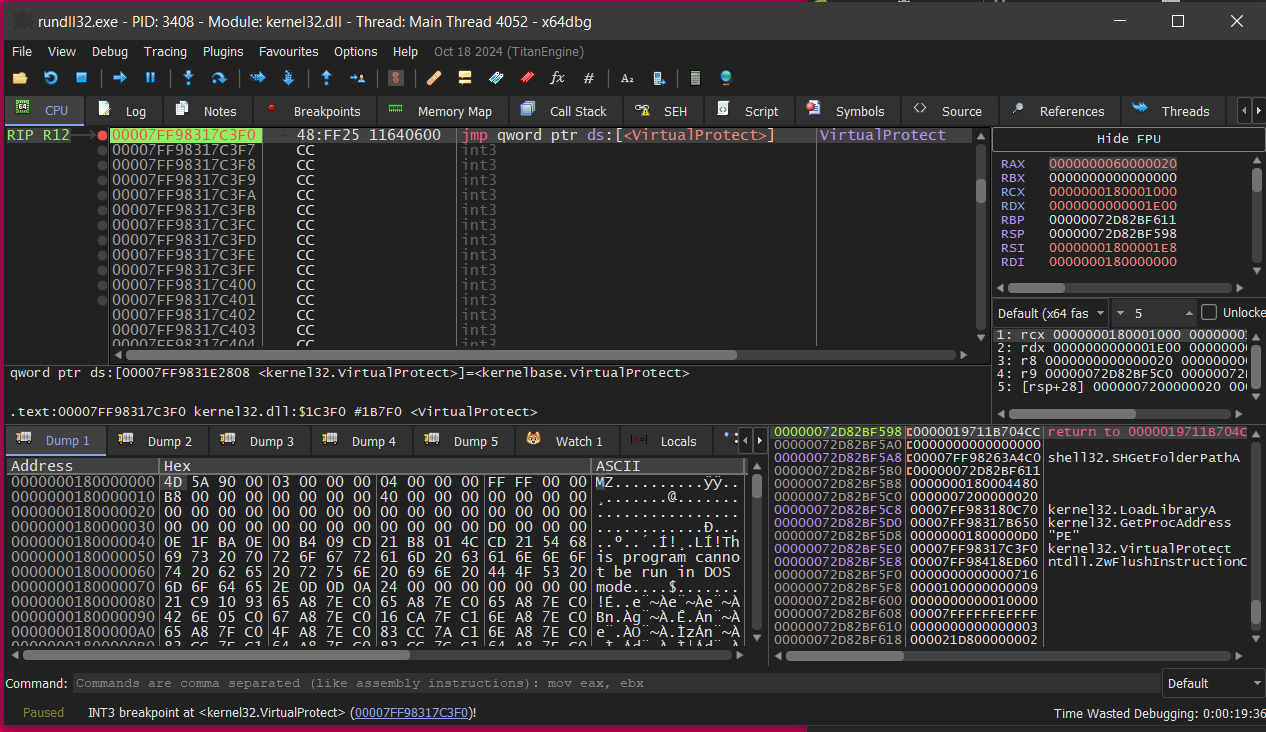Open the Tracing menu
This screenshot has width=1266, height=732.
coord(165,51)
